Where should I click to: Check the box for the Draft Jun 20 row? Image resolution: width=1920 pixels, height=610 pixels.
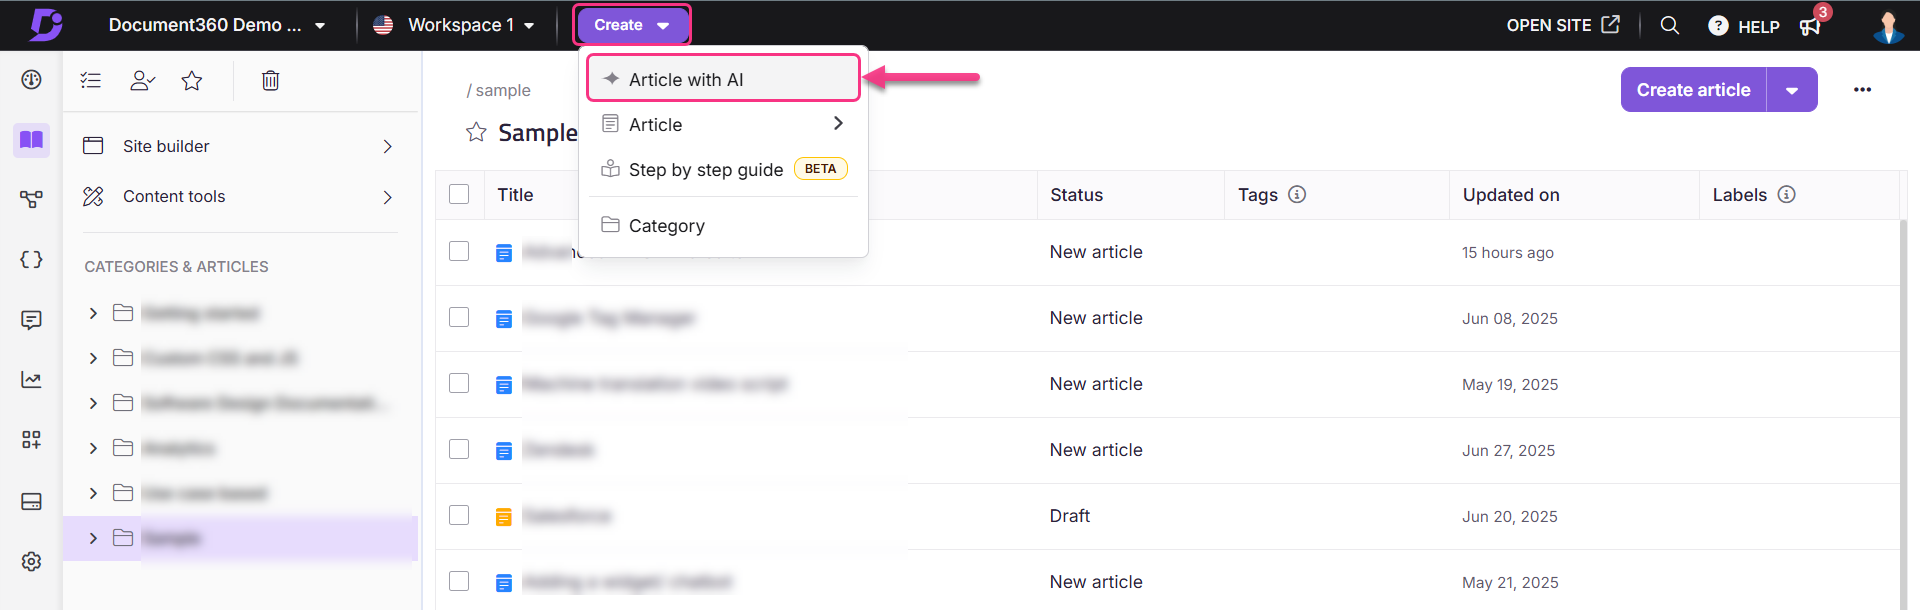coord(459,515)
